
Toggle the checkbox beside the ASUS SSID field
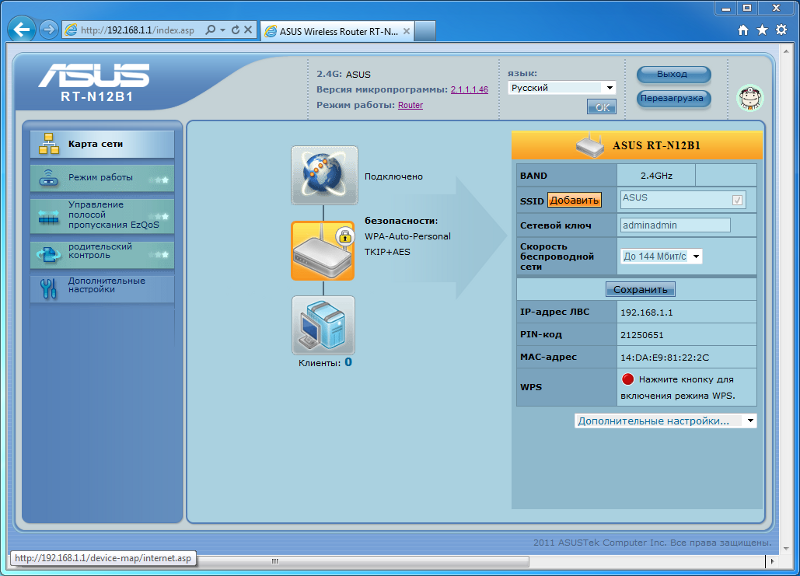point(737,200)
